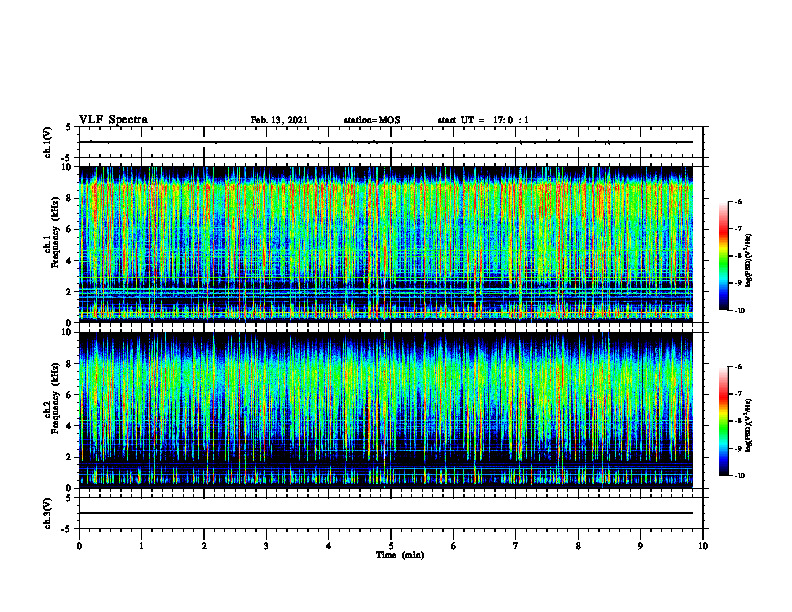Click the "-6" label on ch.2 color scale
This screenshot has width=792, height=612.
coord(738,367)
